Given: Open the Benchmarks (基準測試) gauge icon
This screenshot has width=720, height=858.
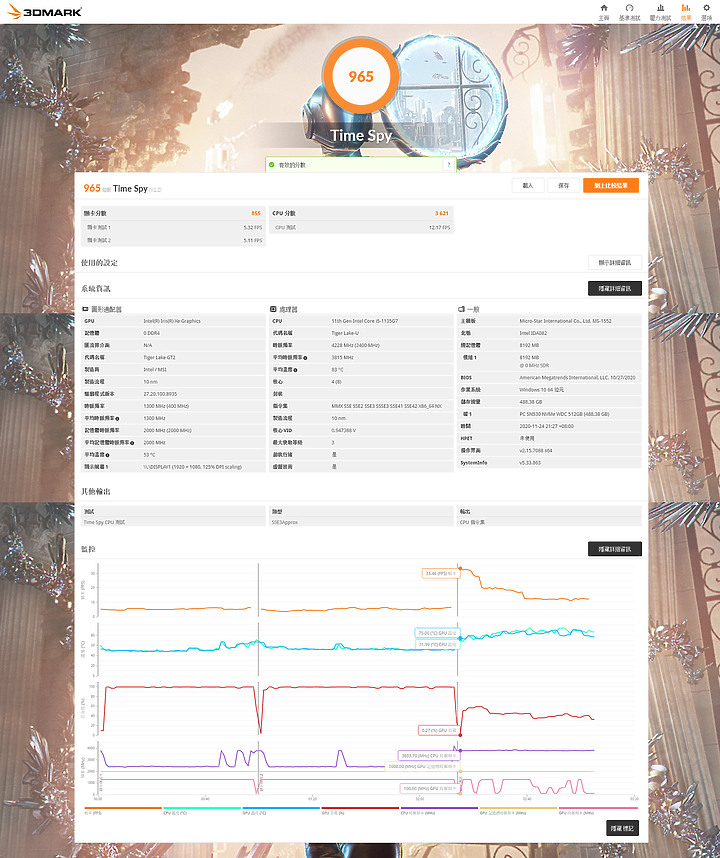Looking at the screenshot, I should (x=629, y=8).
